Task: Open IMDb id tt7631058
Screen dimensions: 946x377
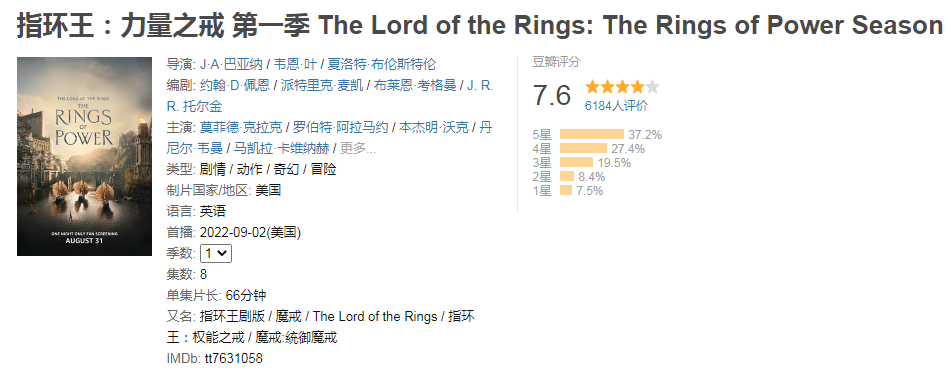Action: (233, 358)
